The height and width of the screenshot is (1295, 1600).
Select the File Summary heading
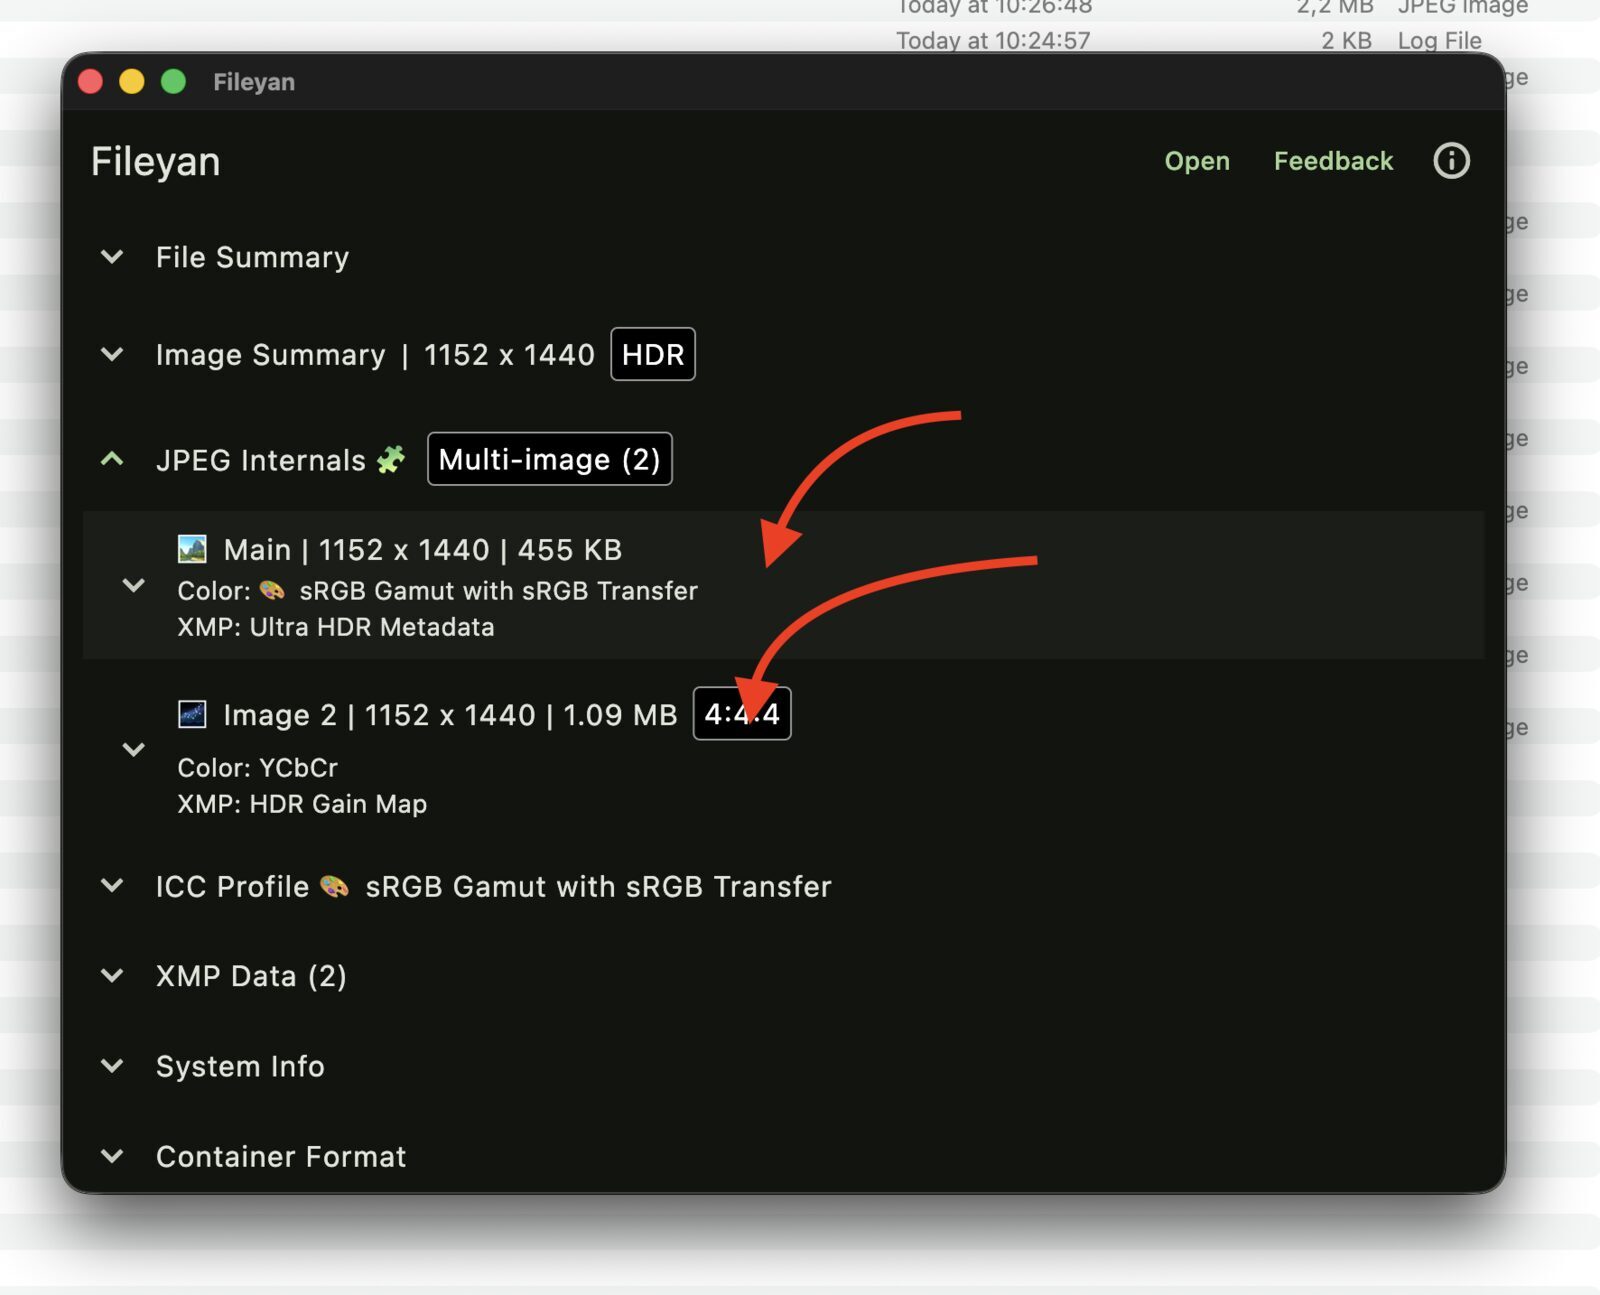pyautogui.click(x=252, y=257)
